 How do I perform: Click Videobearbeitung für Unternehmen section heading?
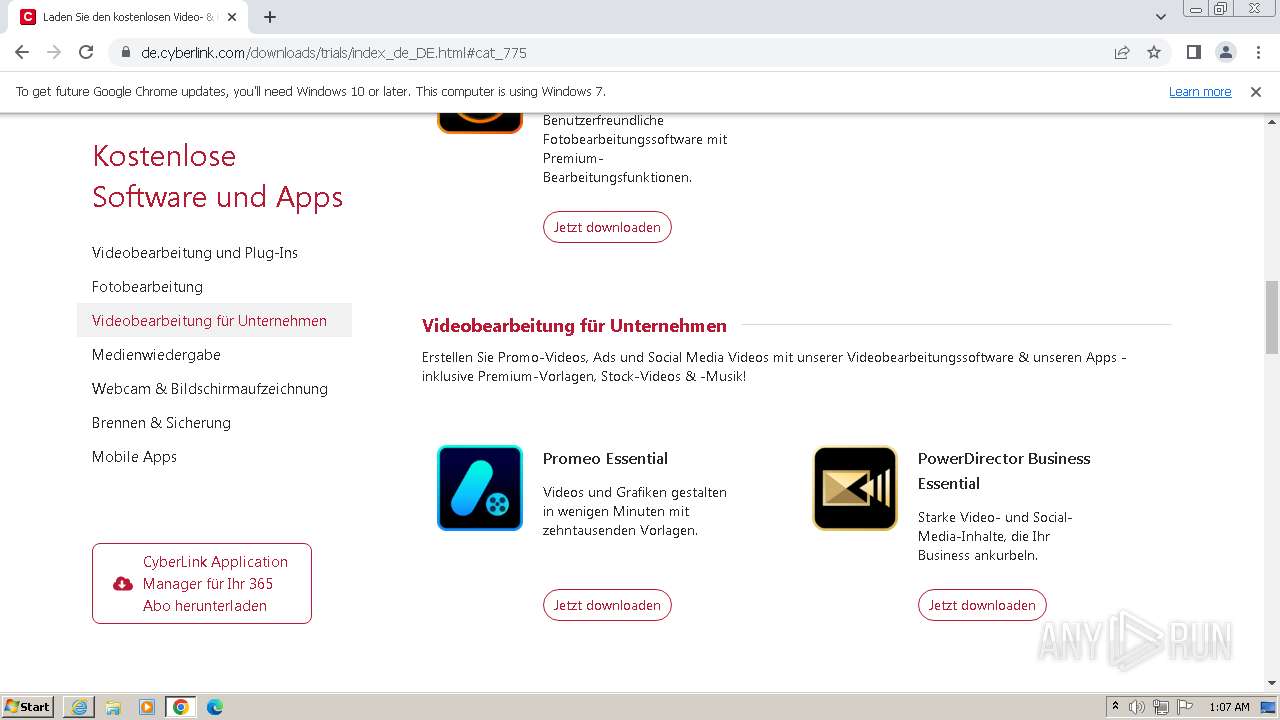tap(574, 326)
